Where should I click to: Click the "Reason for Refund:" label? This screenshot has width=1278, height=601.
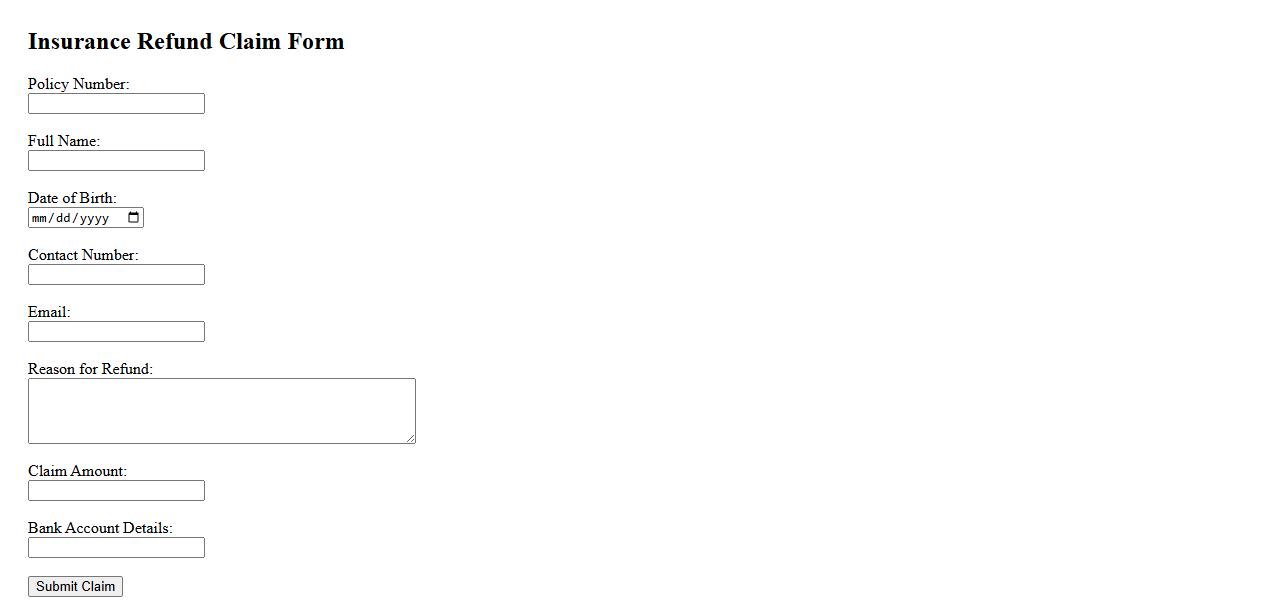click(x=90, y=369)
